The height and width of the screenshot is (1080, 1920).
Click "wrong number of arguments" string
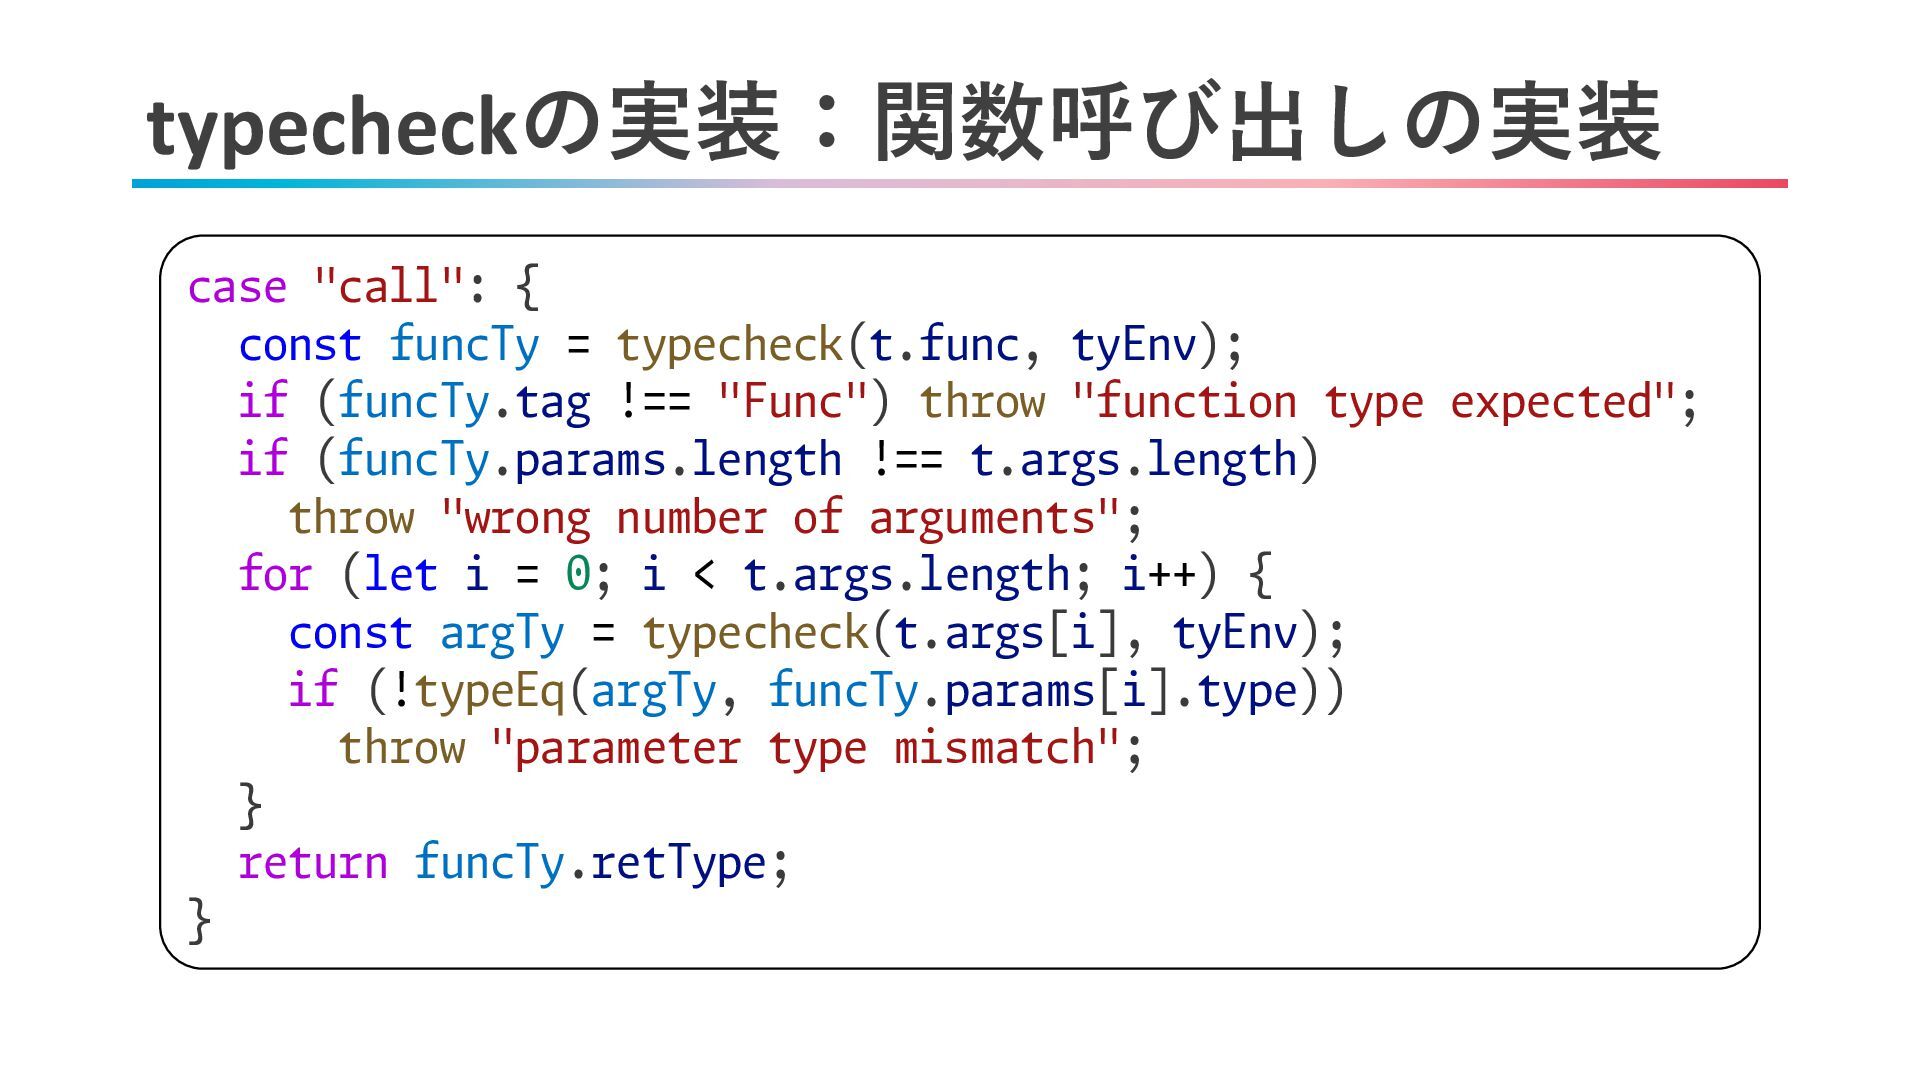(x=780, y=518)
